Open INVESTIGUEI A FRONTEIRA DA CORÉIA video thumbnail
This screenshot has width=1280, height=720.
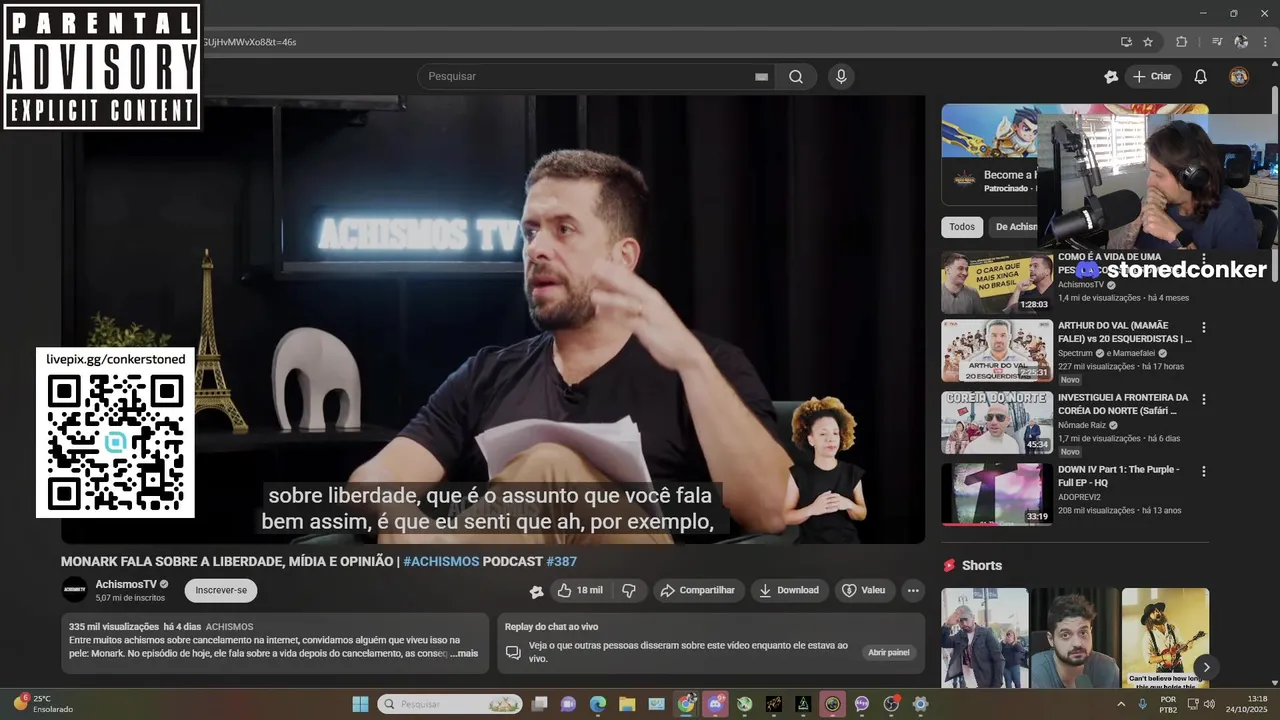click(997, 423)
